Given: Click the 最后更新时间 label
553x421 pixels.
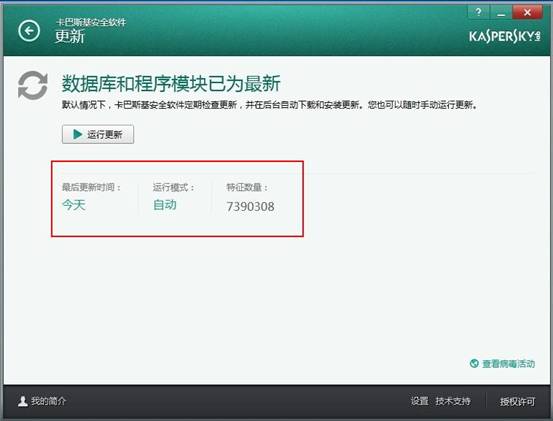Looking at the screenshot, I should coord(91,187).
